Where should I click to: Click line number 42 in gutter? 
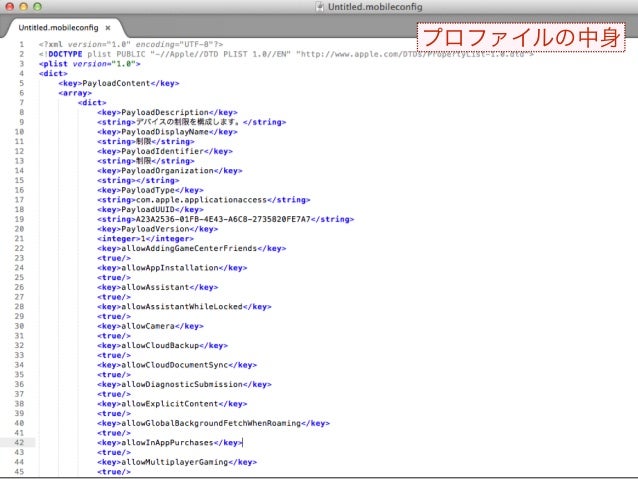pyautogui.click(x=19, y=443)
